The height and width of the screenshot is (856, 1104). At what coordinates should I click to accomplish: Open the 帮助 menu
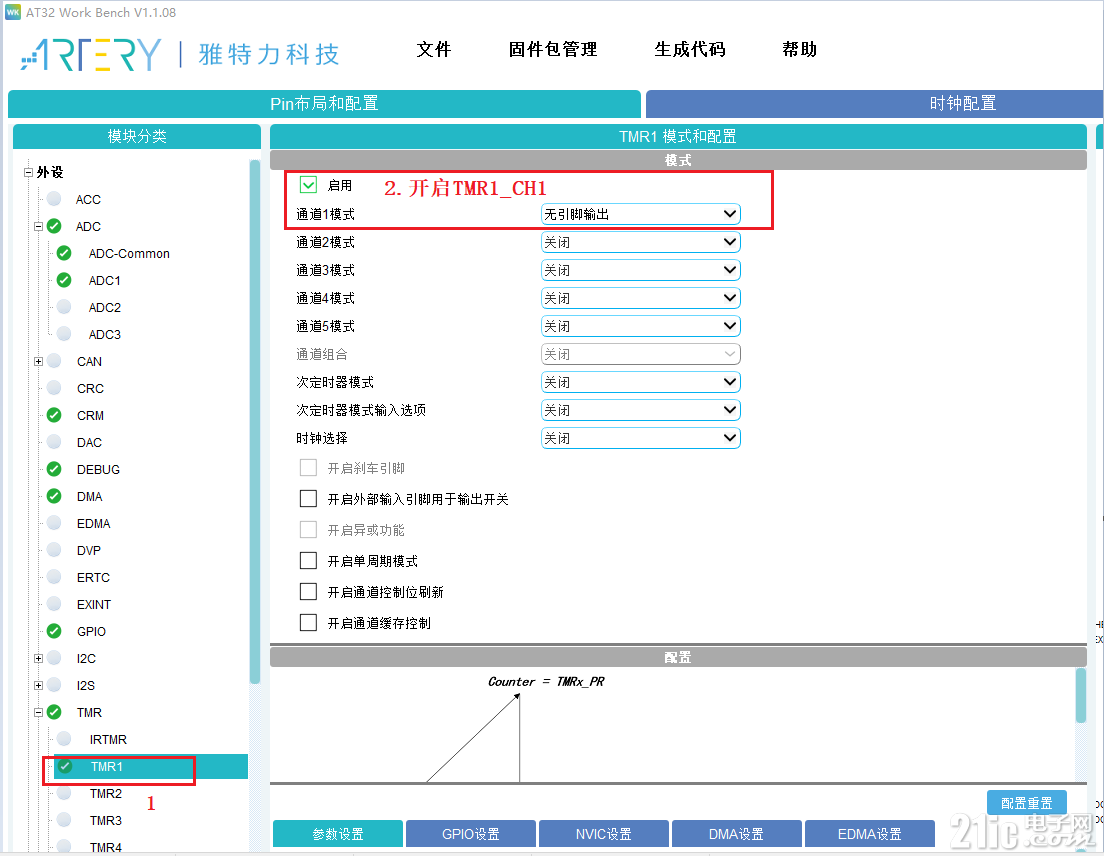800,49
